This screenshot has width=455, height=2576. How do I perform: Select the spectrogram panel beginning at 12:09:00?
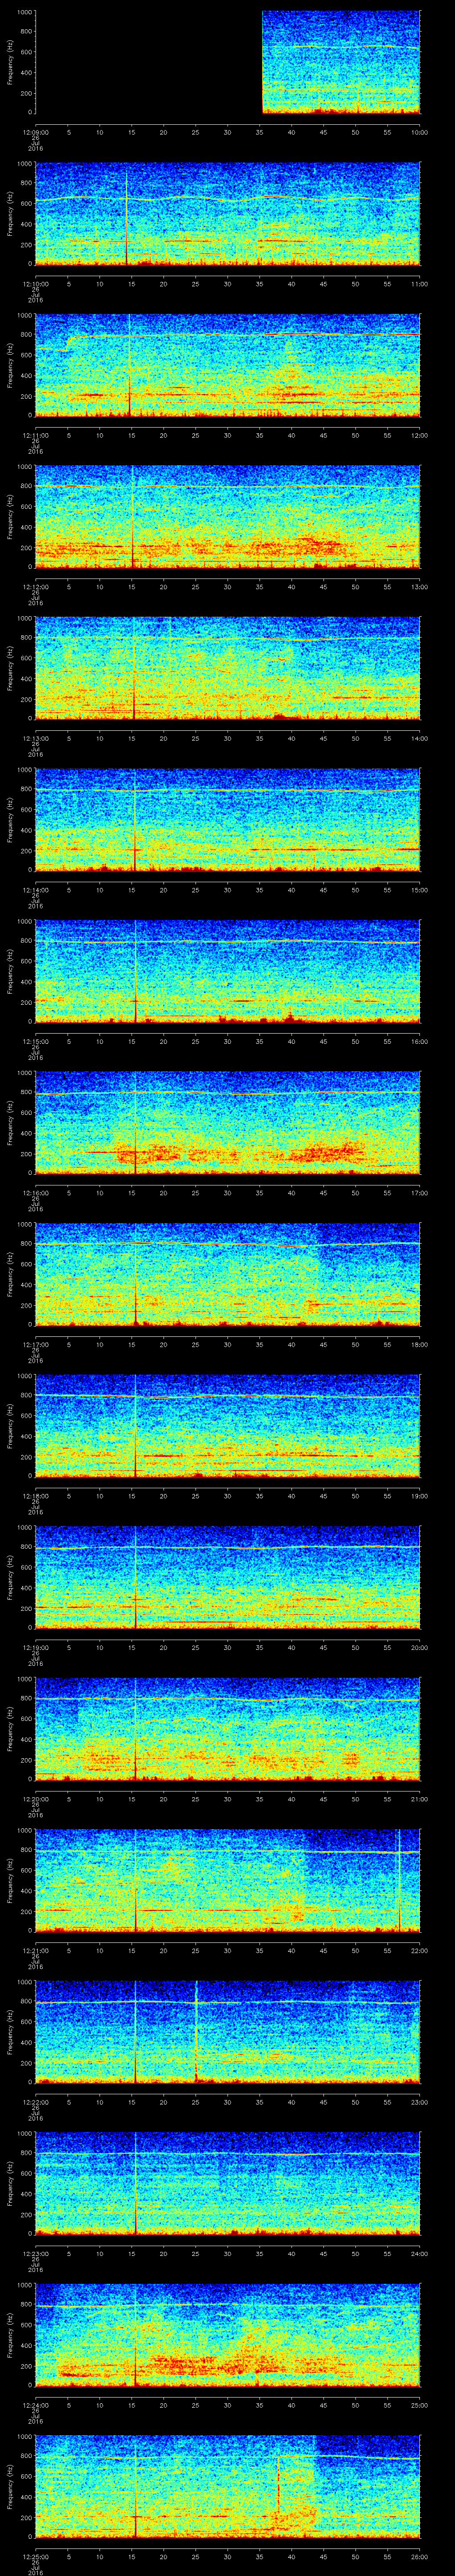[x=227, y=62]
